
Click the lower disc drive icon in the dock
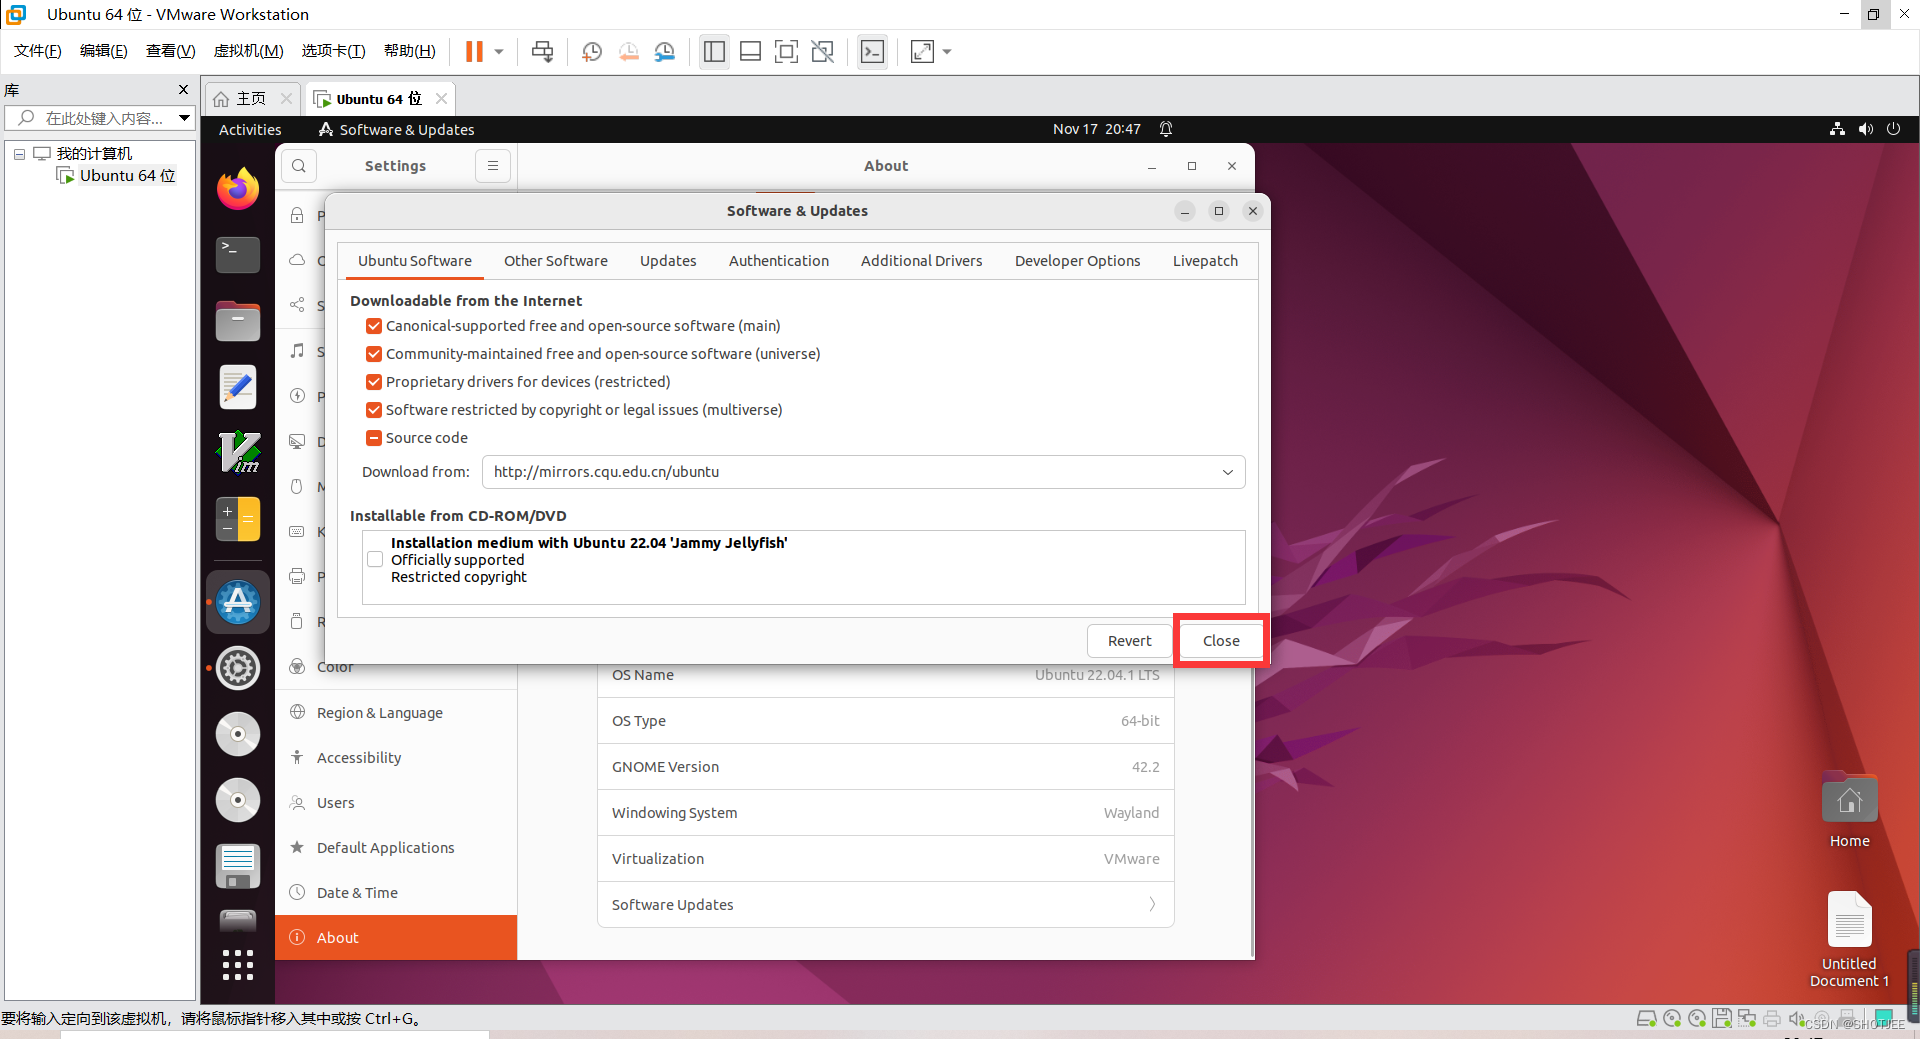tap(238, 800)
